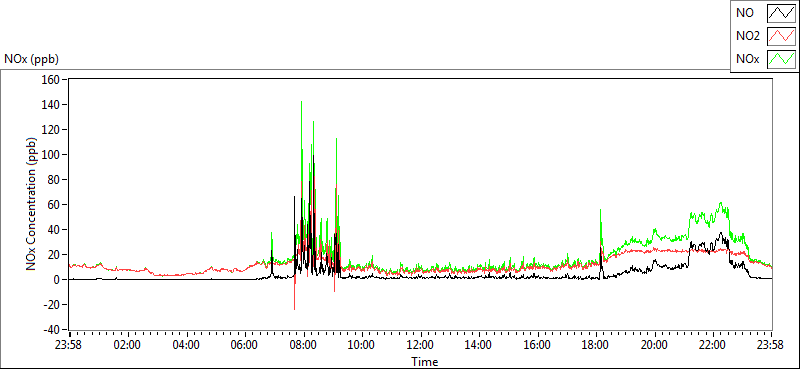800x369 pixels.
Task: Click the 0 value on Y axis
Action: coord(58,280)
